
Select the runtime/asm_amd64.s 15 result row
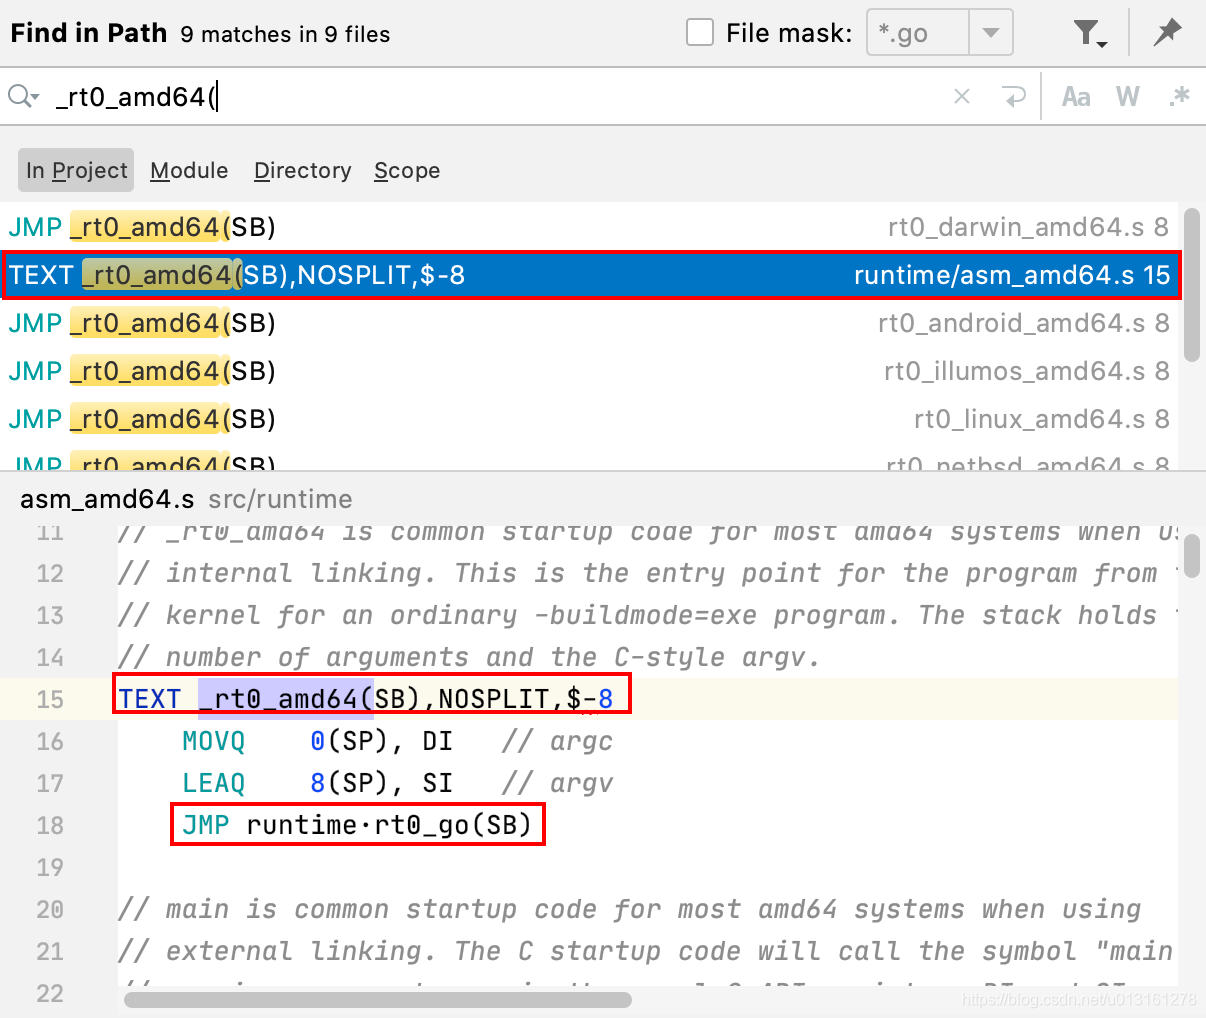click(590, 275)
